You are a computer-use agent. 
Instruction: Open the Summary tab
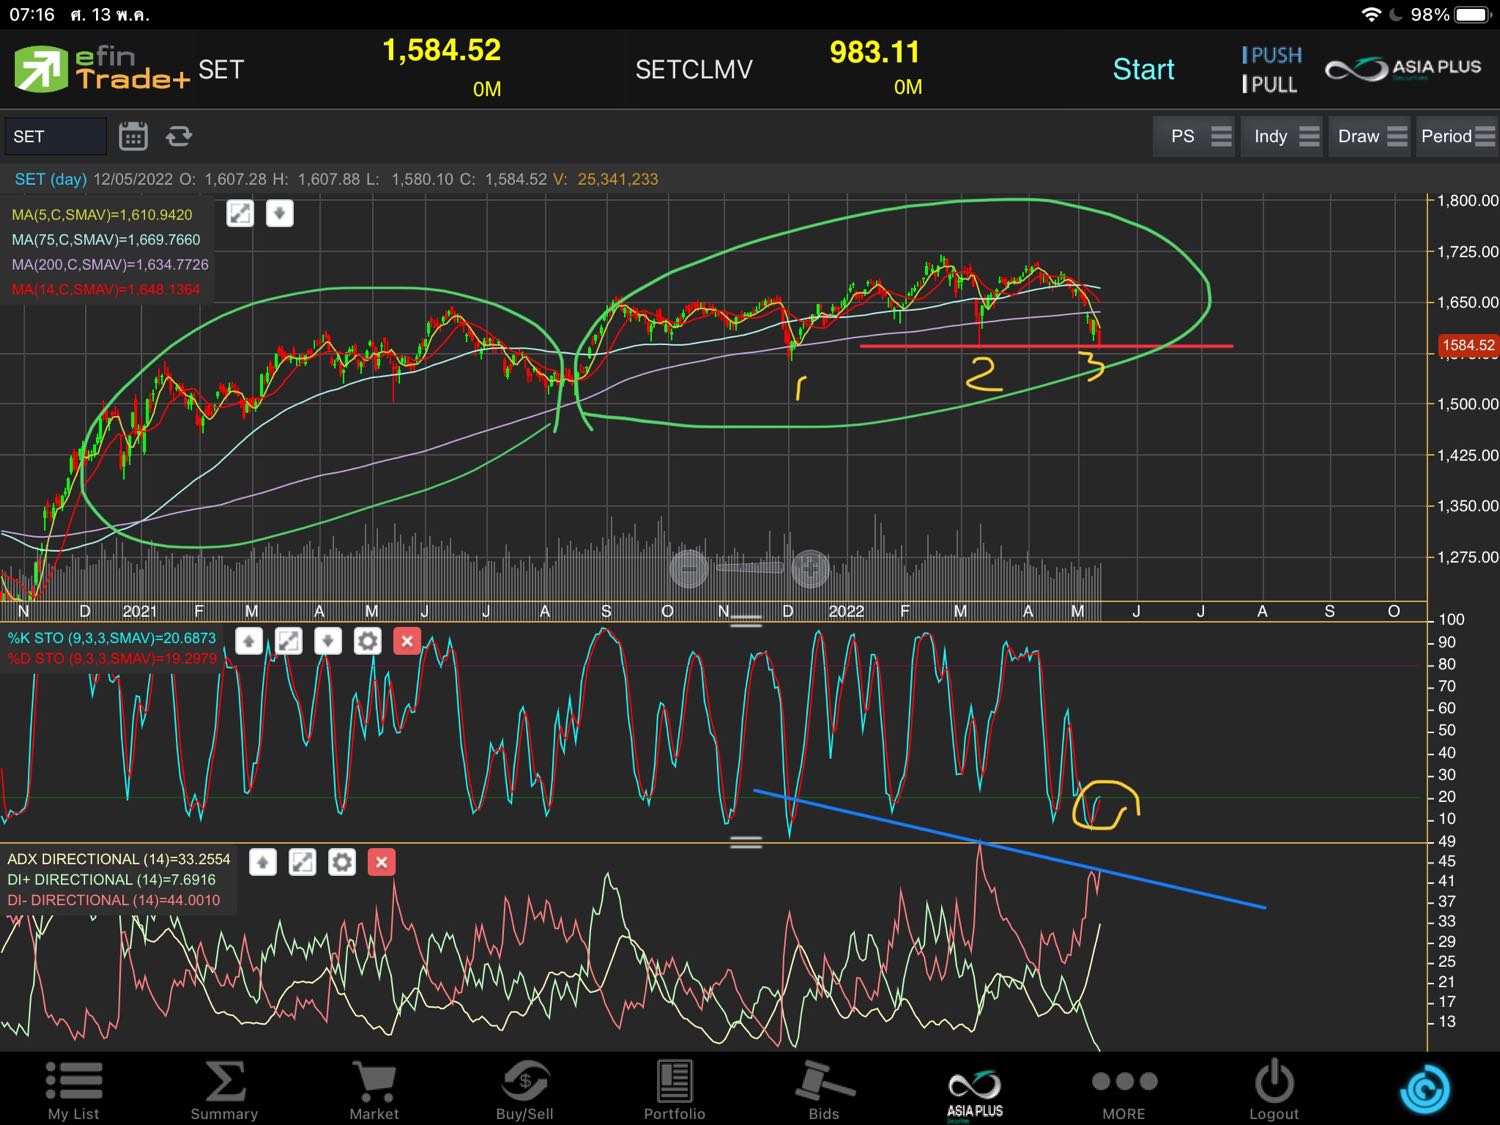pos(224,1090)
